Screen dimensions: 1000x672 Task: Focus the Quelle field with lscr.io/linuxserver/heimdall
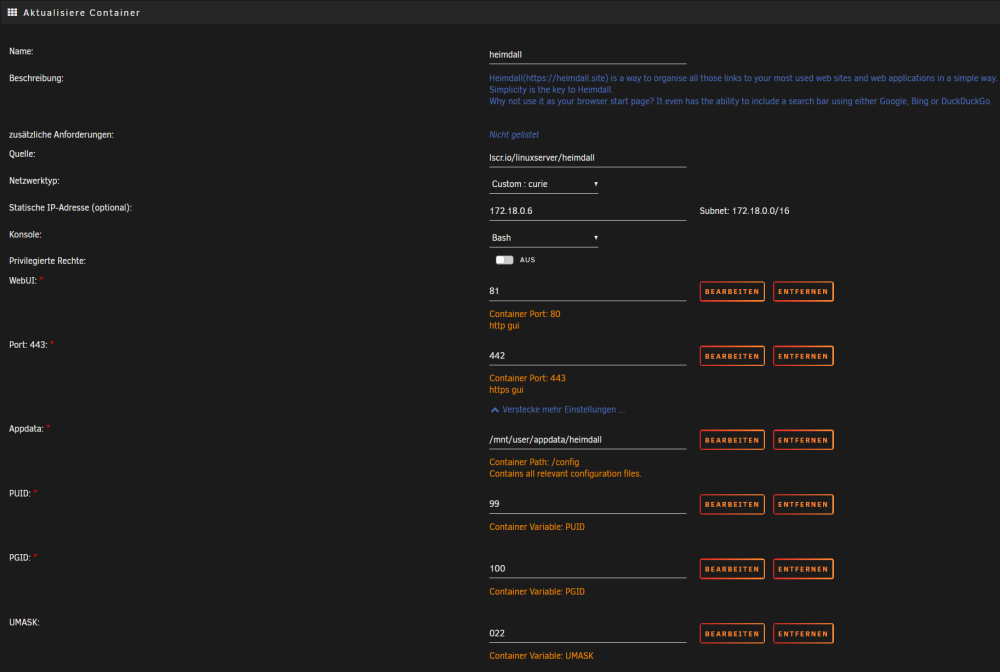tap(587, 157)
